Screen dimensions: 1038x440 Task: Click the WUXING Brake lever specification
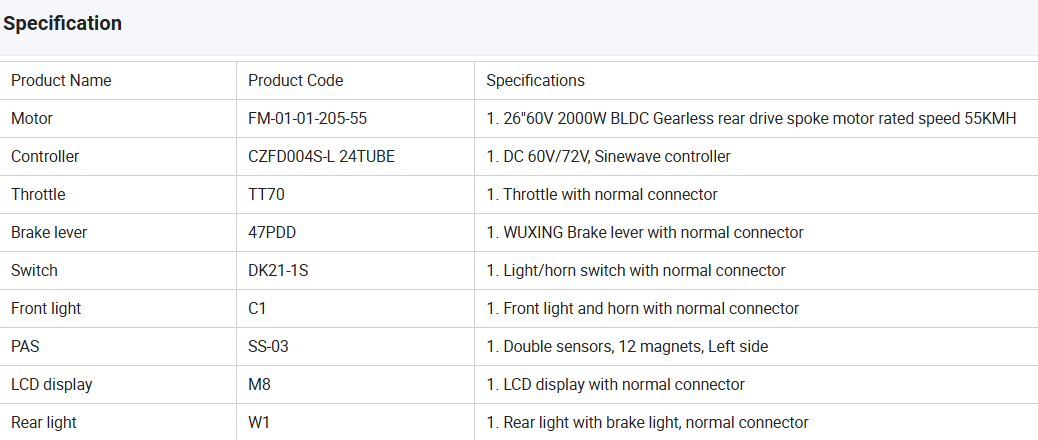tap(644, 233)
